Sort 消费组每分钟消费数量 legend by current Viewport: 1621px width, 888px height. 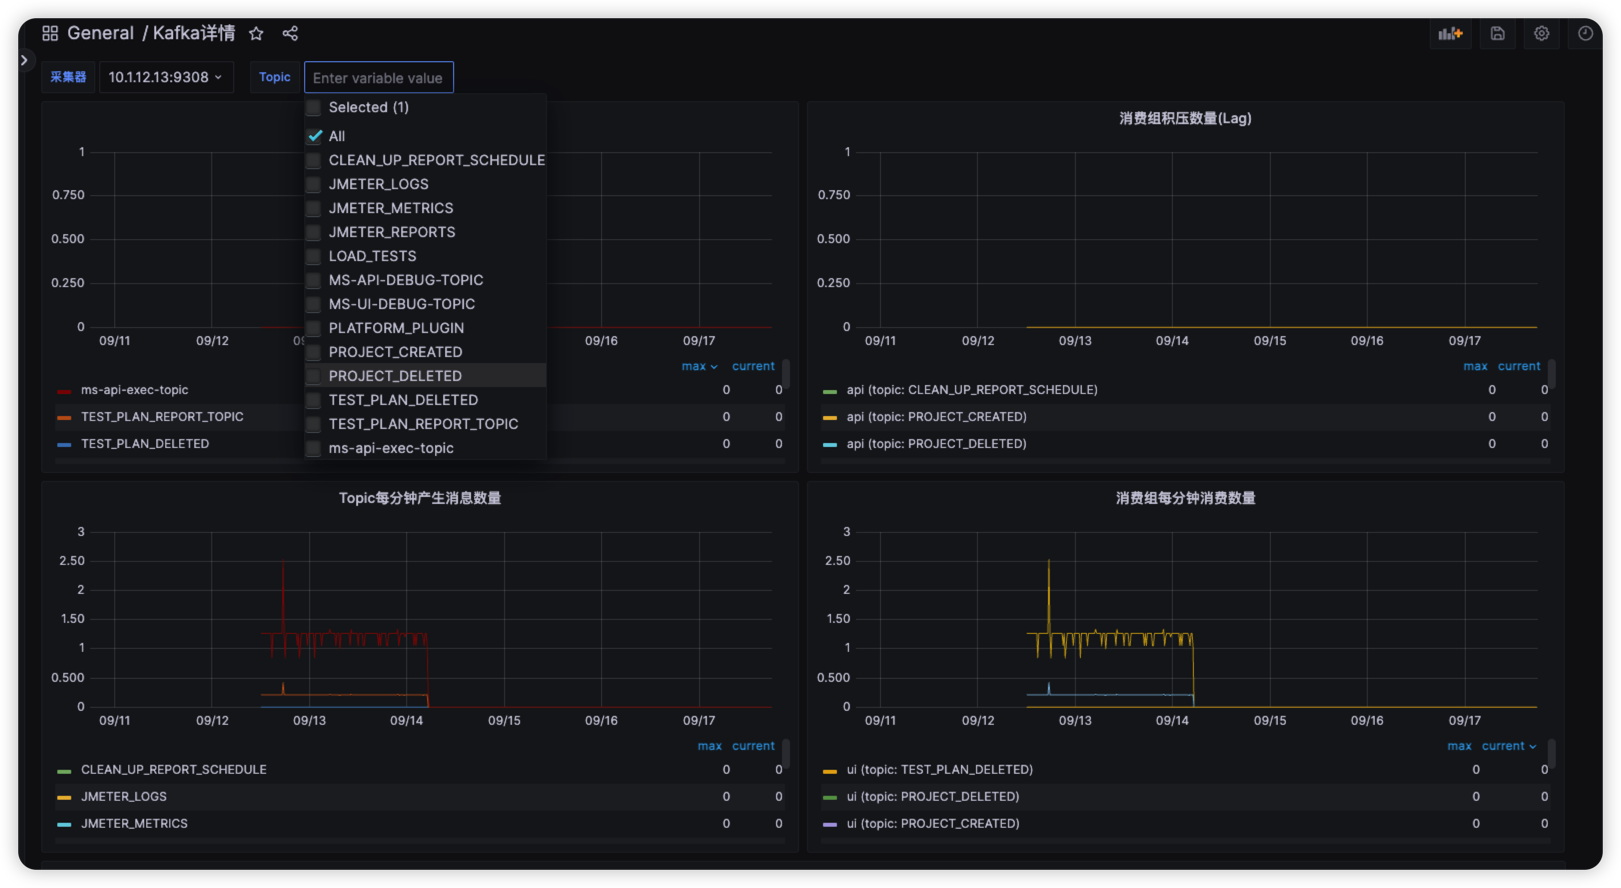(1509, 746)
